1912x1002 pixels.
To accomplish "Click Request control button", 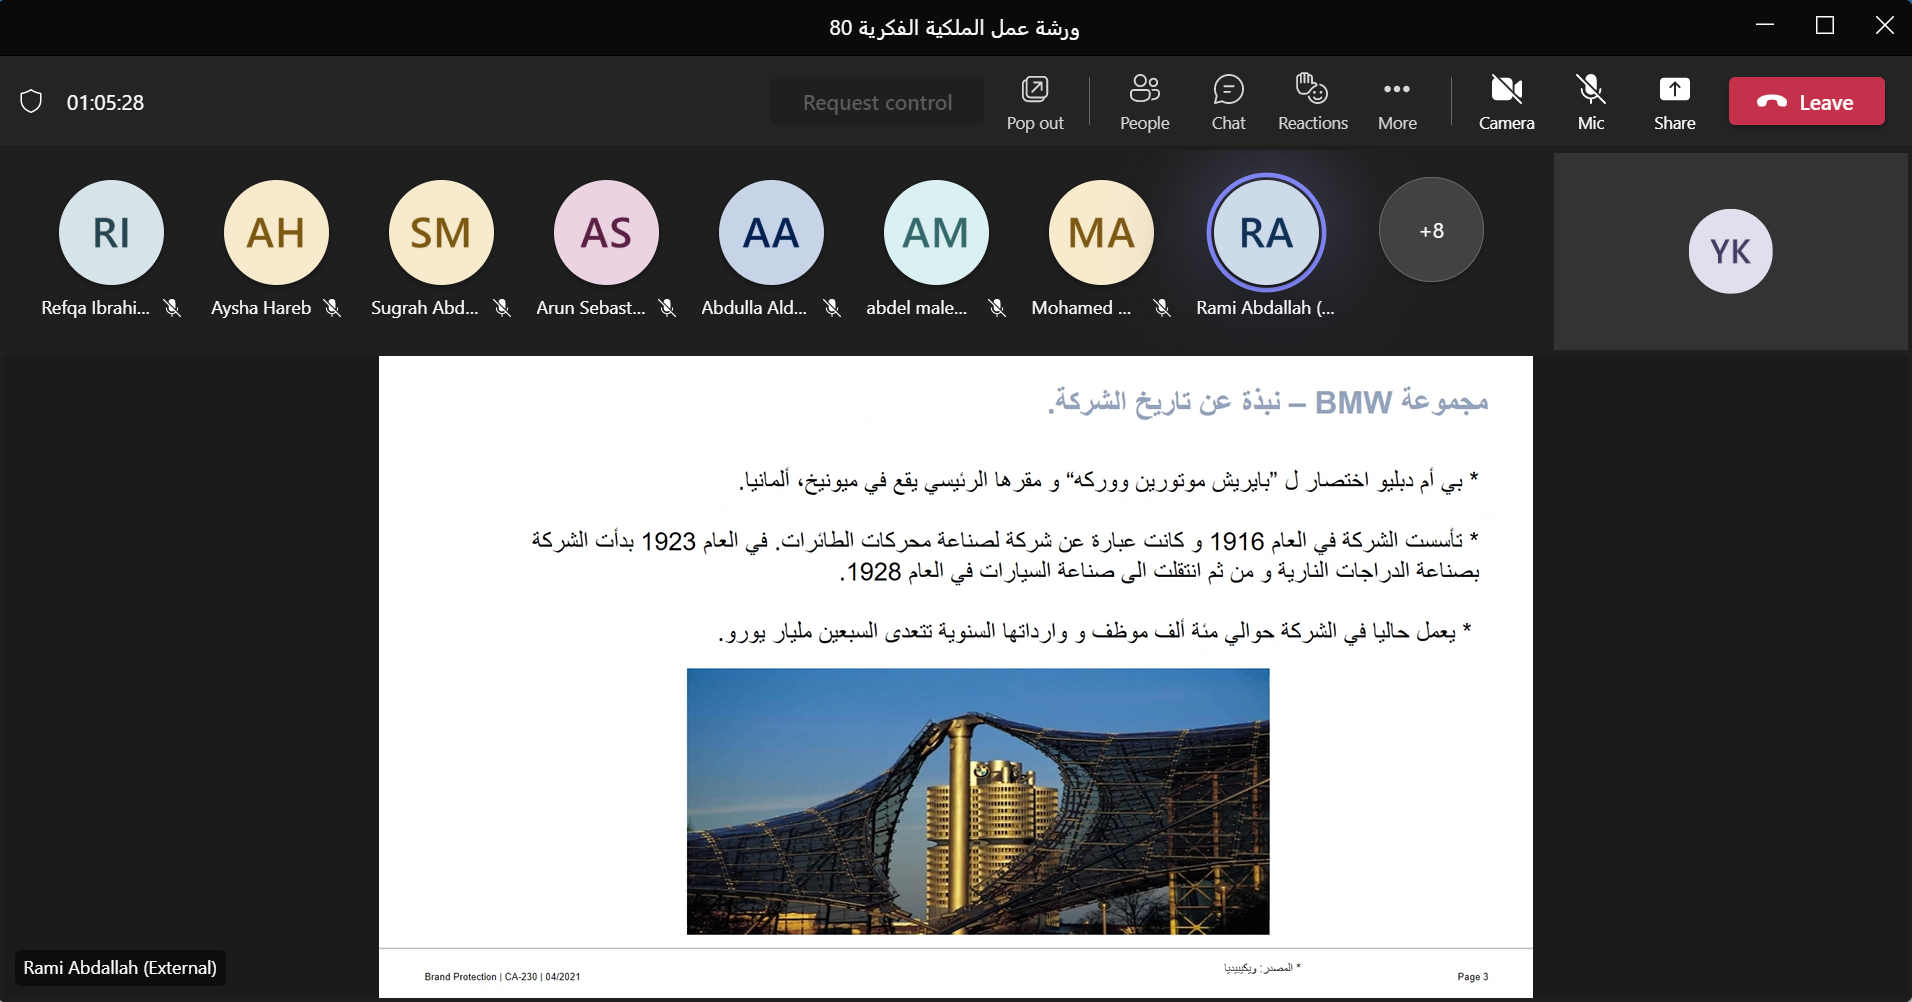I will click(877, 102).
